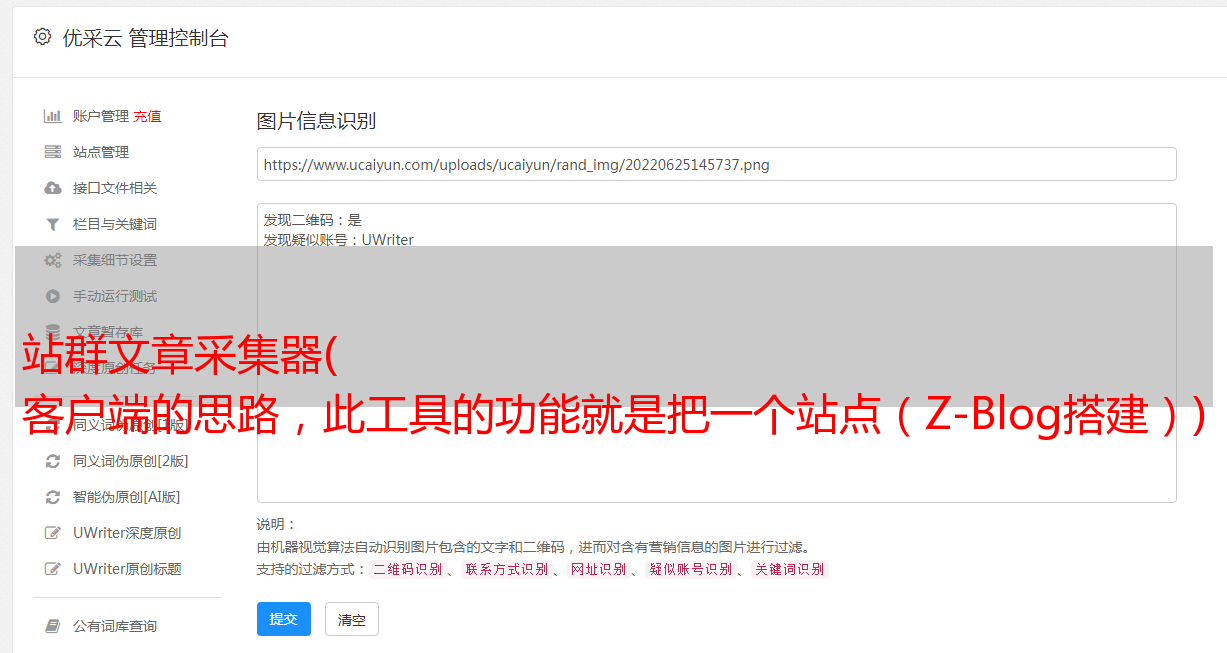Click the filter funnel icon beside 栏目与关键词
Image resolution: width=1227 pixels, height=653 pixels.
53,224
